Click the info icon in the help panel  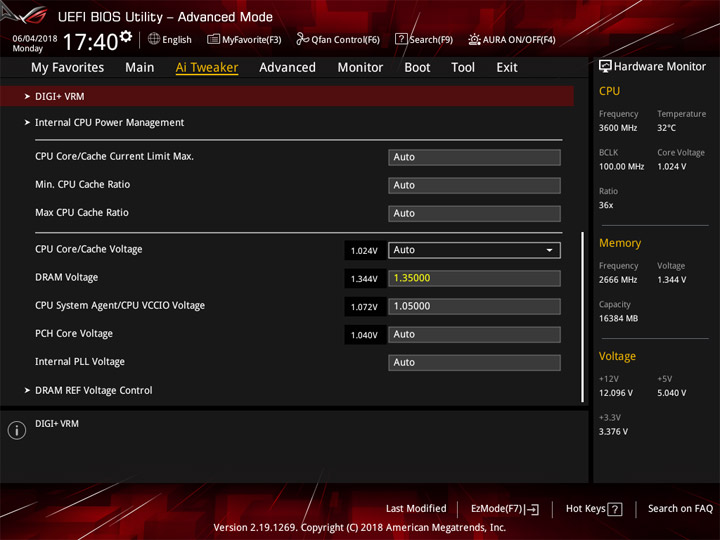(17, 430)
